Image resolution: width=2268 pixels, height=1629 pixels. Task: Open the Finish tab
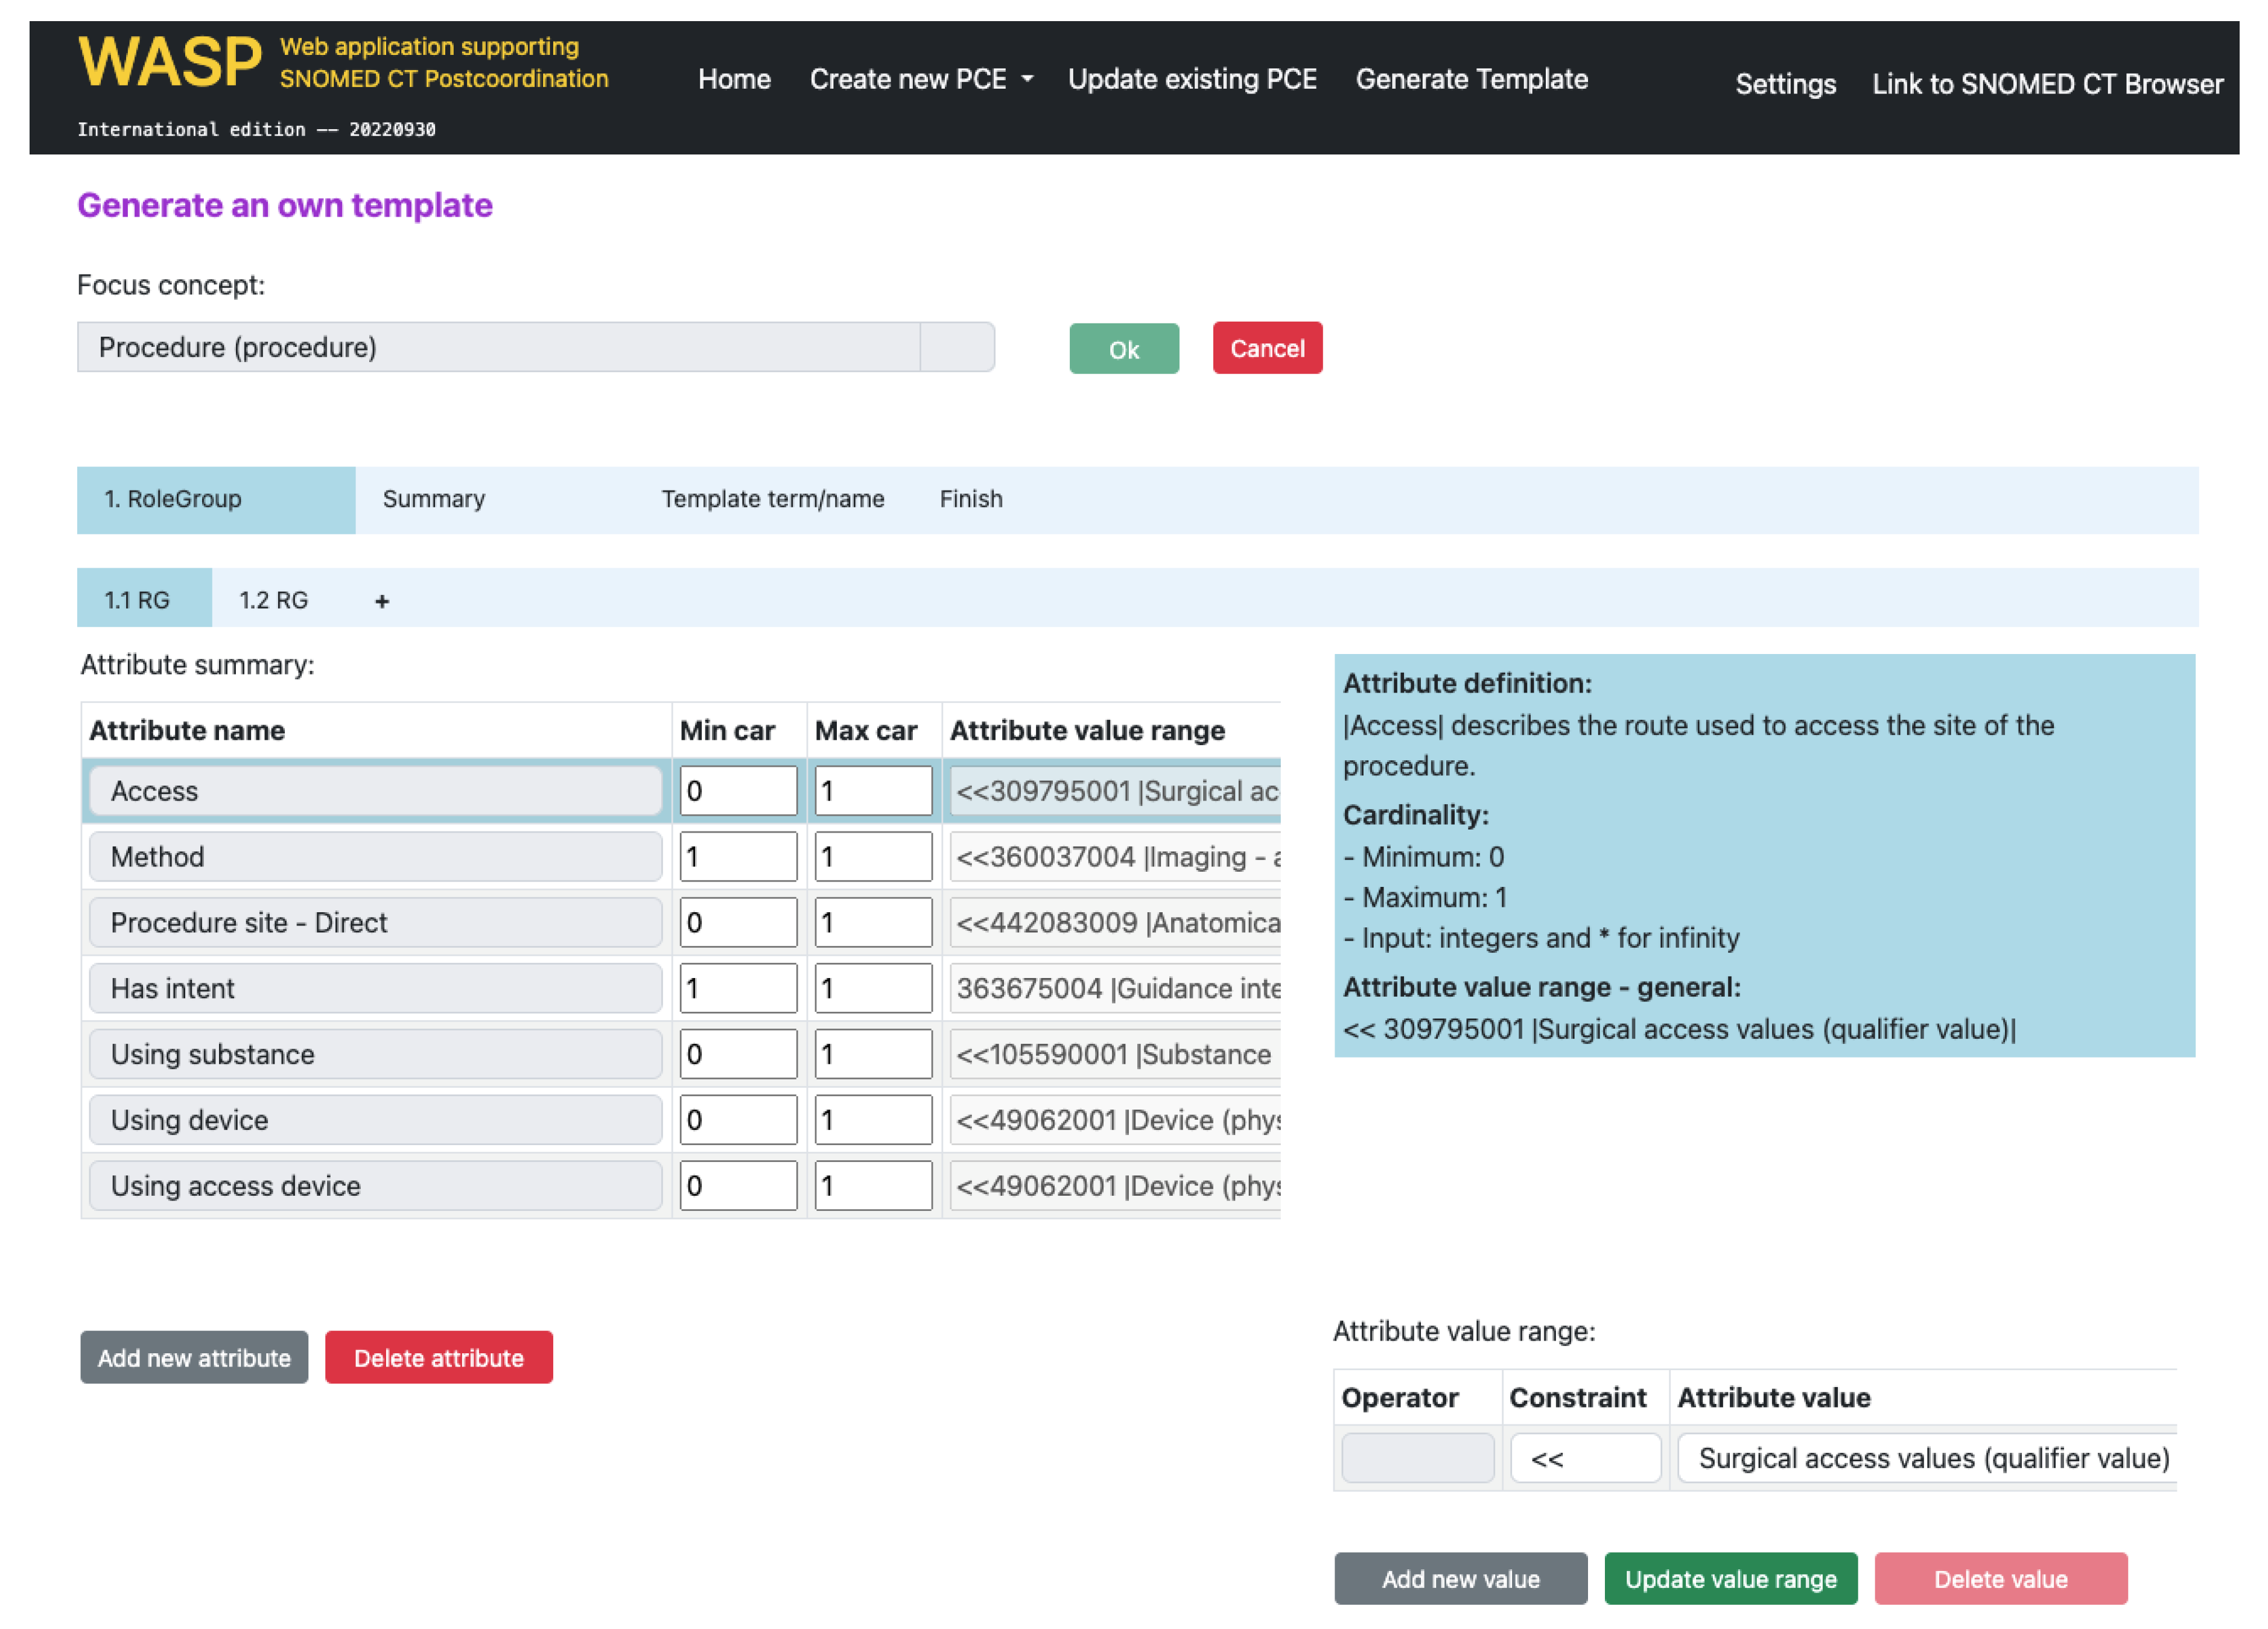[970, 499]
